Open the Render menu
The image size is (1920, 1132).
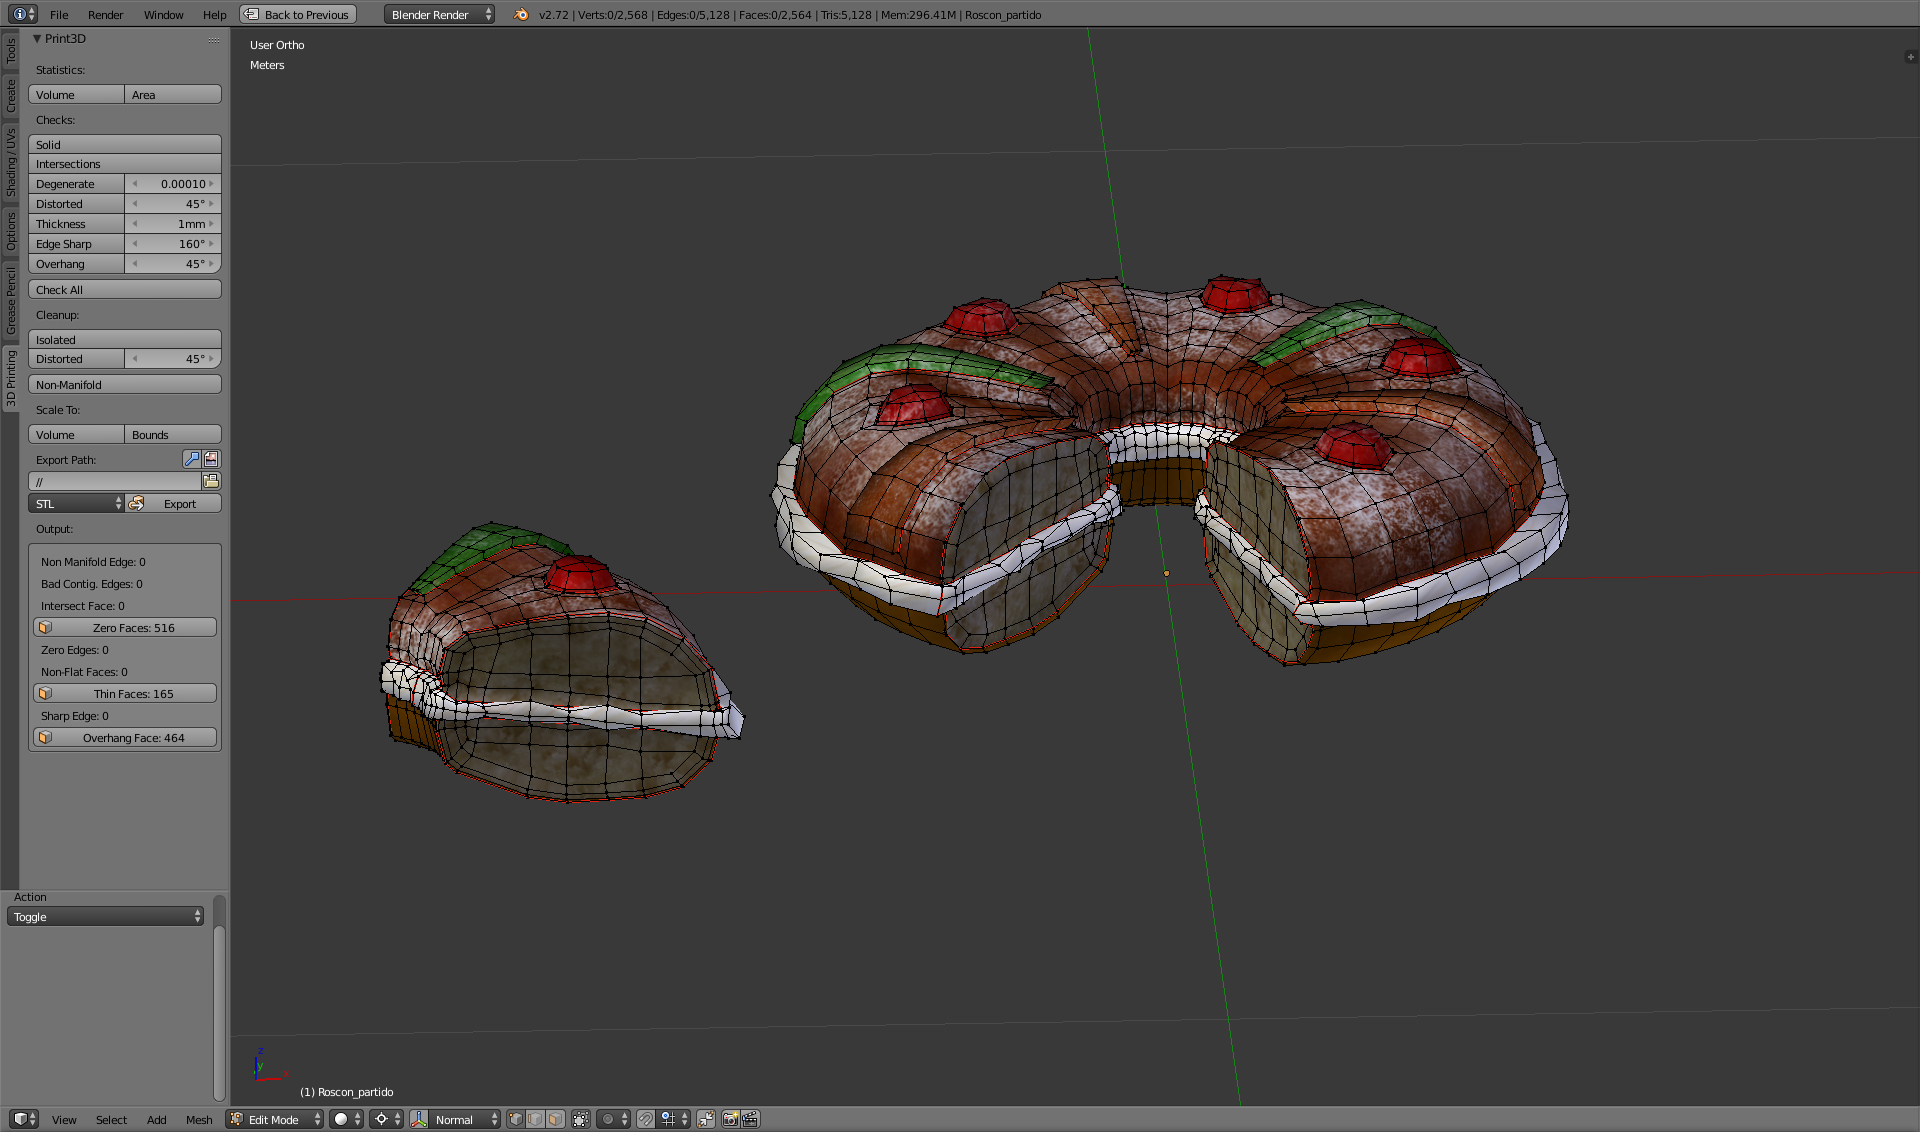[x=105, y=14]
